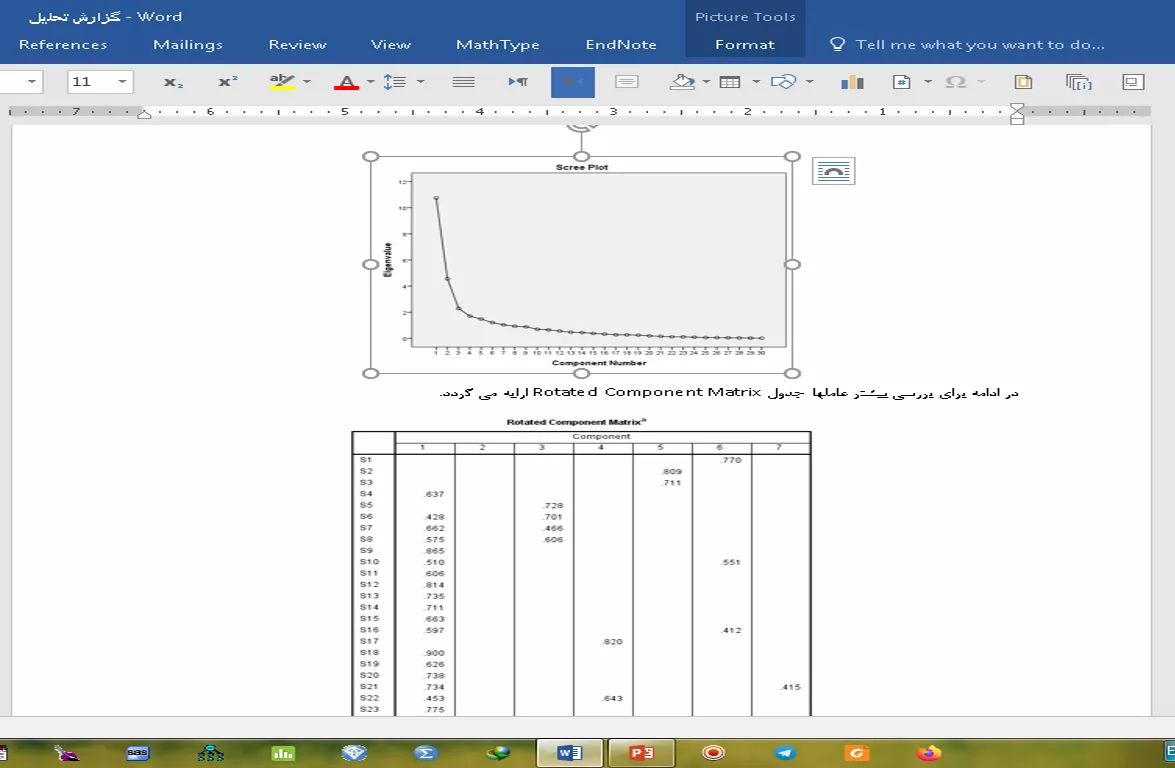
Task: Open line spacing options
Action: click(x=397, y=82)
